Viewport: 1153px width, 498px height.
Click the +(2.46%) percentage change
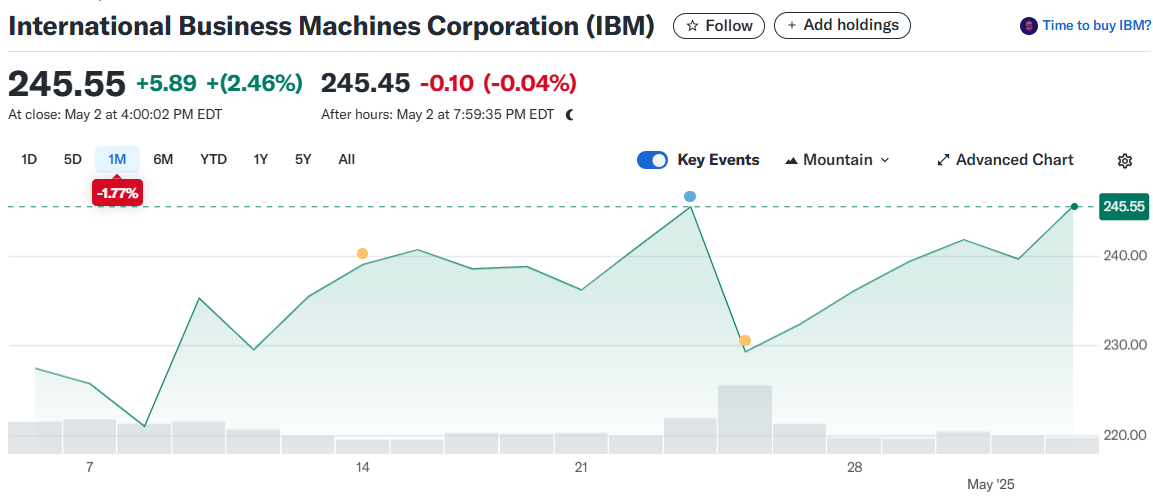click(x=255, y=84)
